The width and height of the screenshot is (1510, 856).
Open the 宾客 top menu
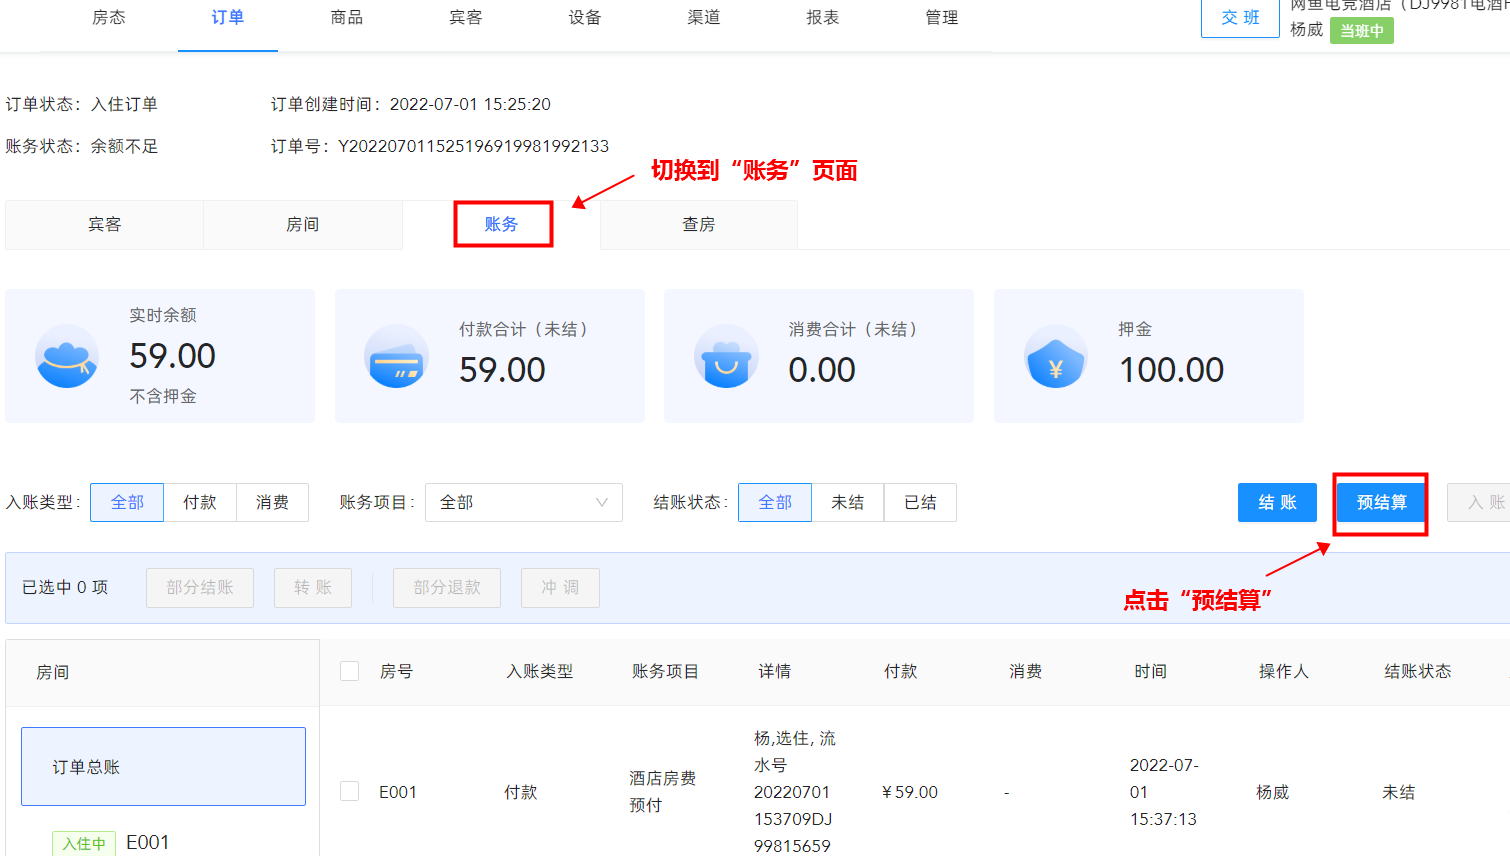[x=466, y=17]
